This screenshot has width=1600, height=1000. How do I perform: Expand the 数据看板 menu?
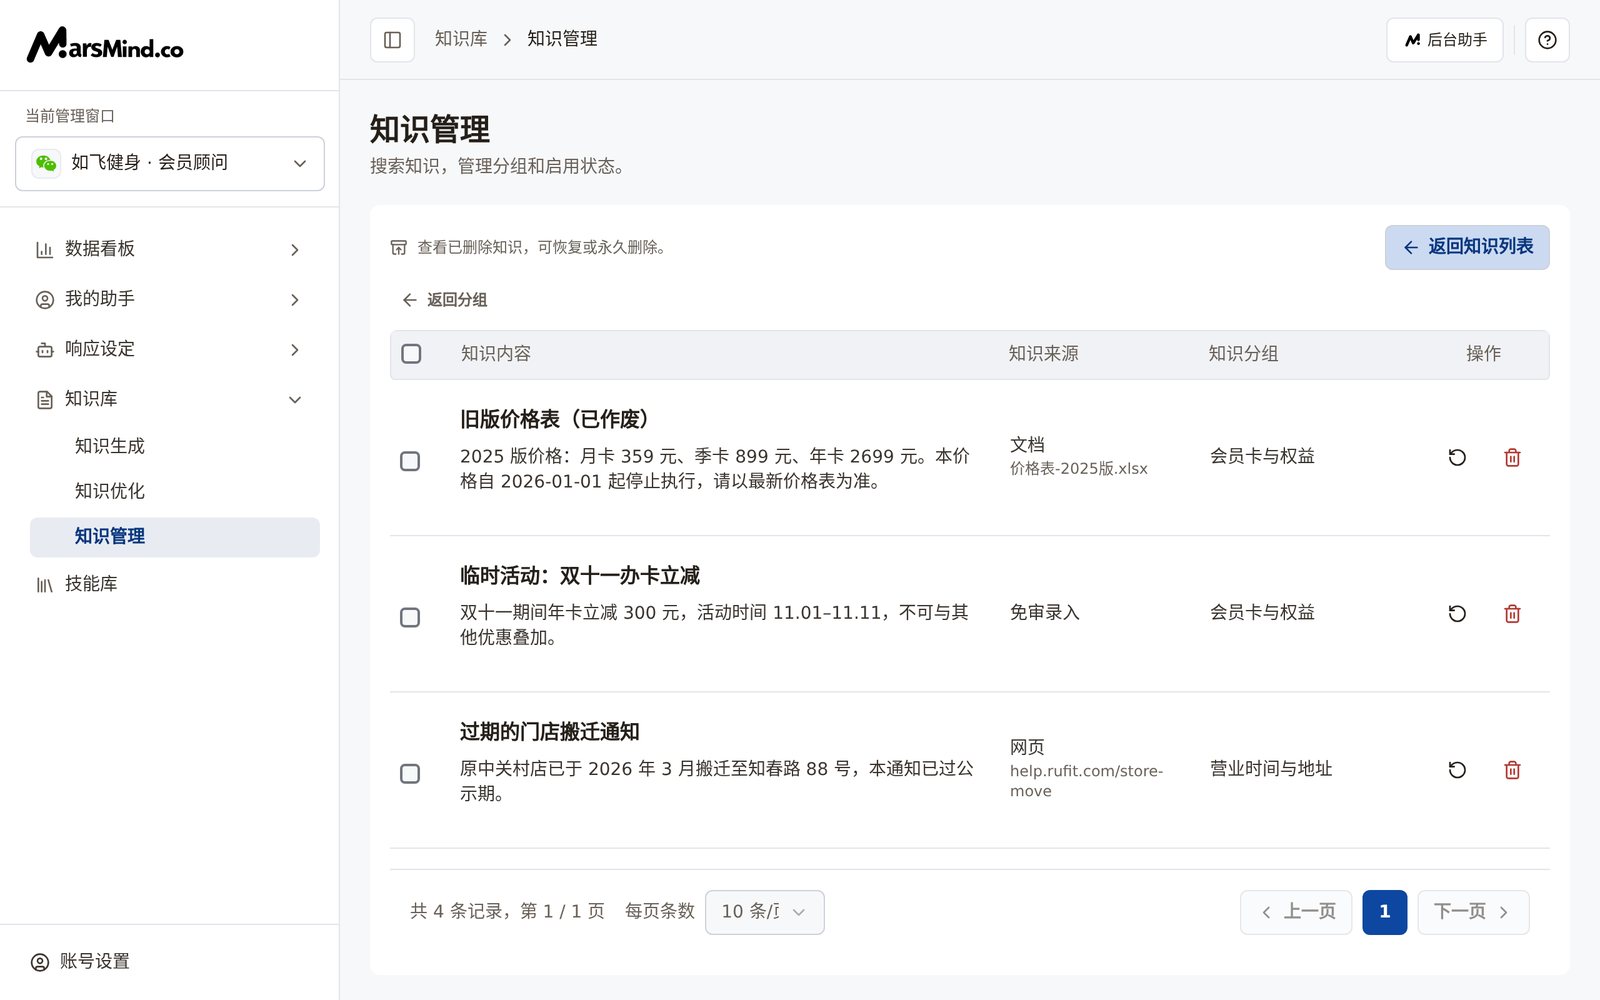coord(170,249)
